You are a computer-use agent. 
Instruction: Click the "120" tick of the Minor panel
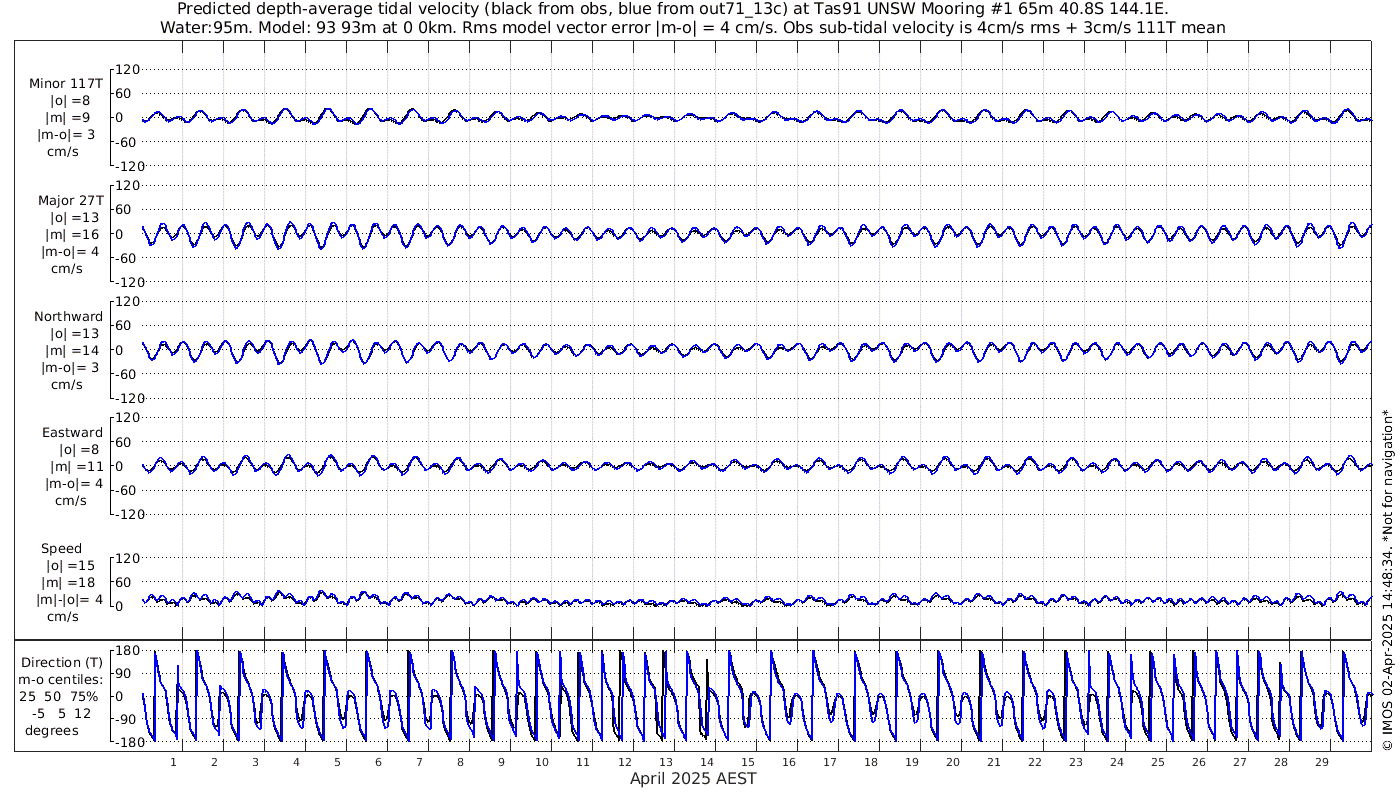(x=127, y=69)
